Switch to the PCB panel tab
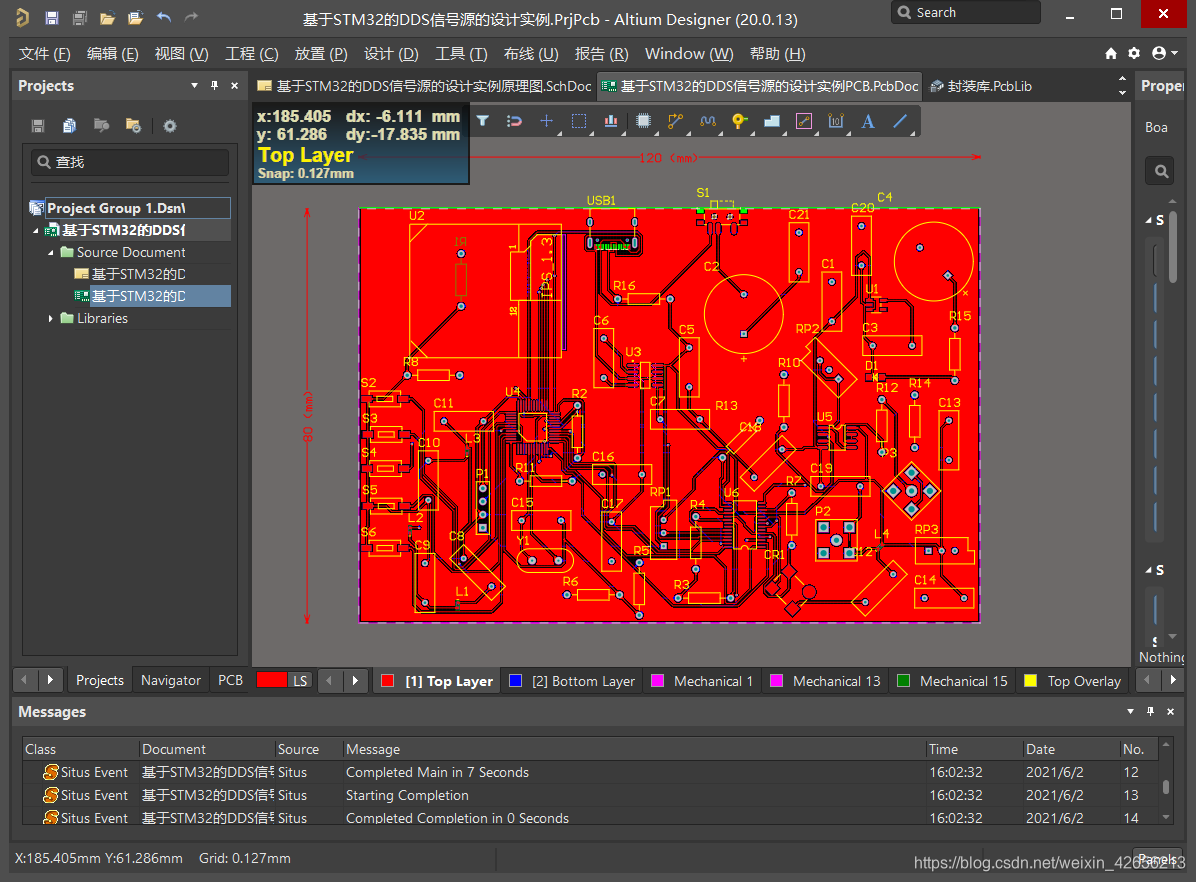Viewport: 1196px width, 882px height. [x=230, y=680]
